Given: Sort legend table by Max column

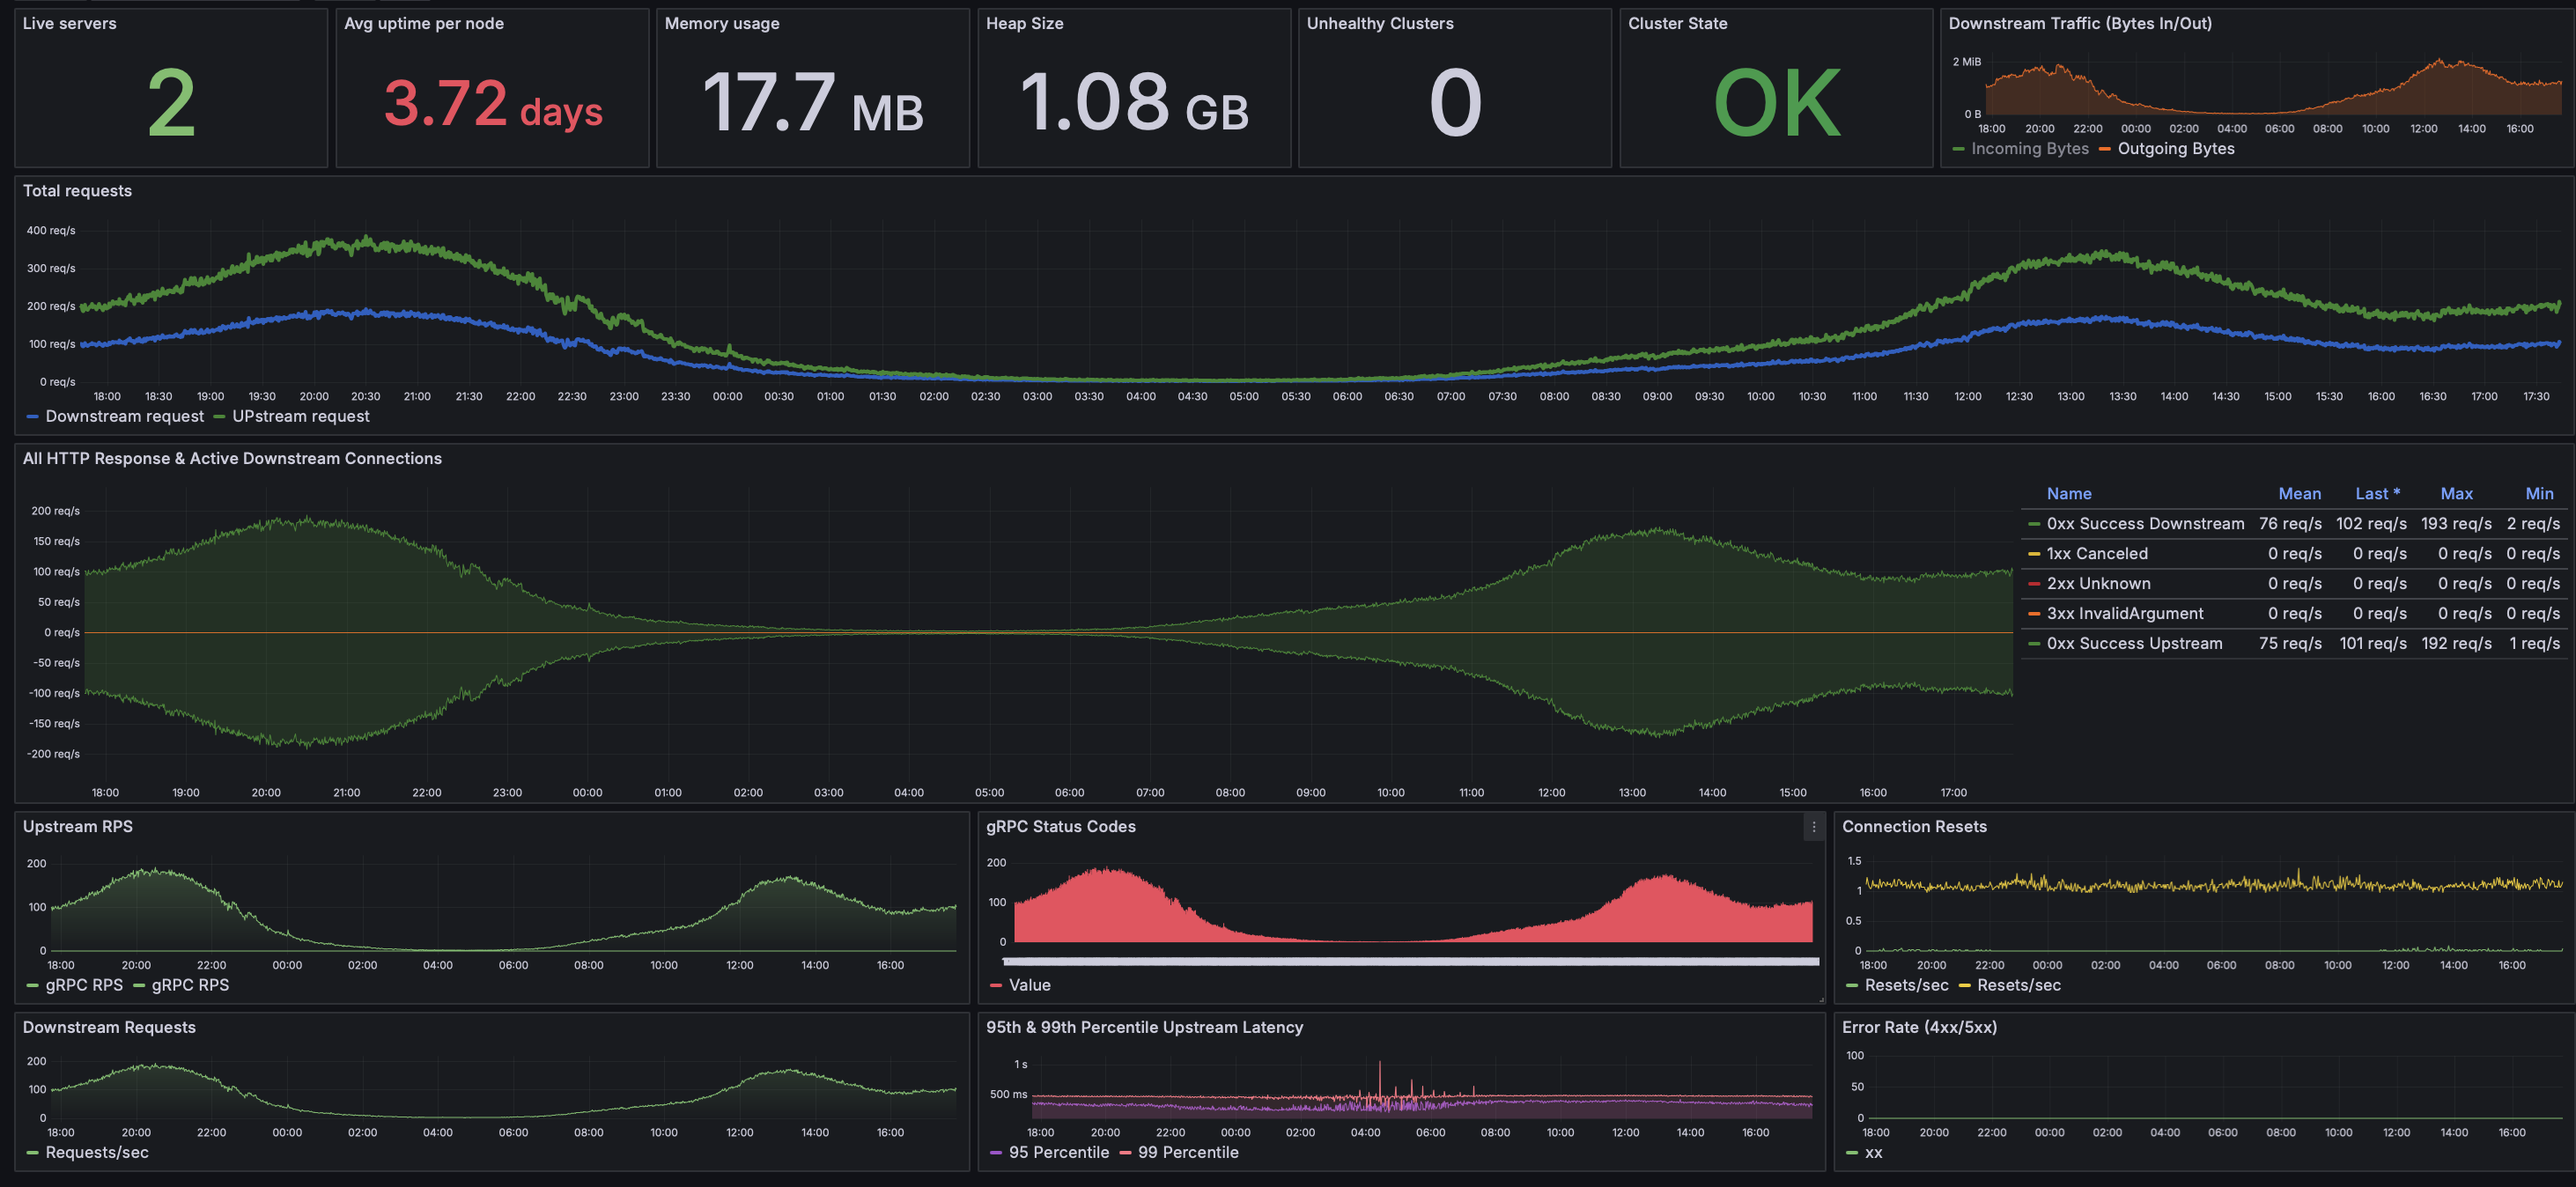Looking at the screenshot, I should pyautogui.click(x=2456, y=494).
